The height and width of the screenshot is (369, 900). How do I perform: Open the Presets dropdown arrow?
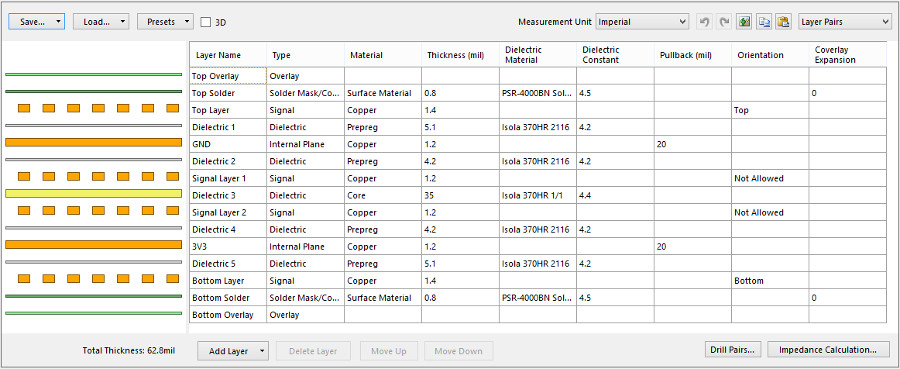pyautogui.click(x=187, y=22)
